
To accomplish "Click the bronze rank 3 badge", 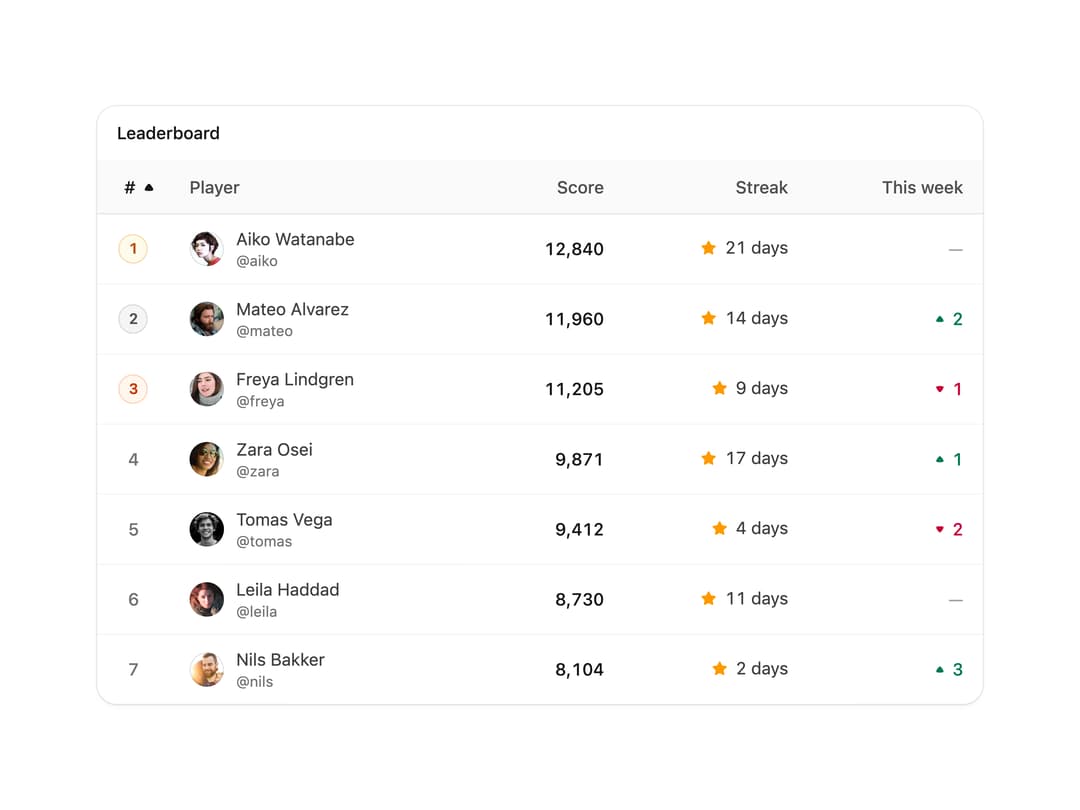I will pos(133,389).
